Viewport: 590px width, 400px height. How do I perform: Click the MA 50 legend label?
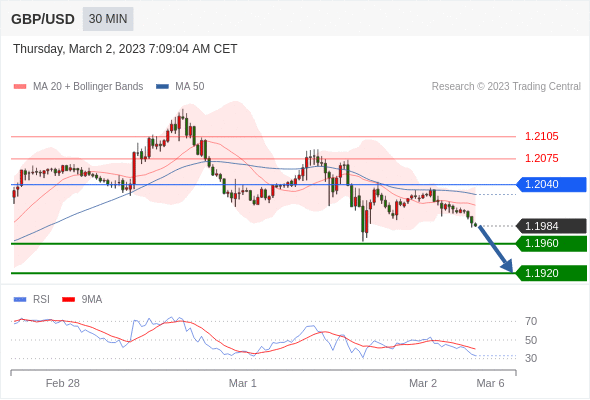point(190,87)
